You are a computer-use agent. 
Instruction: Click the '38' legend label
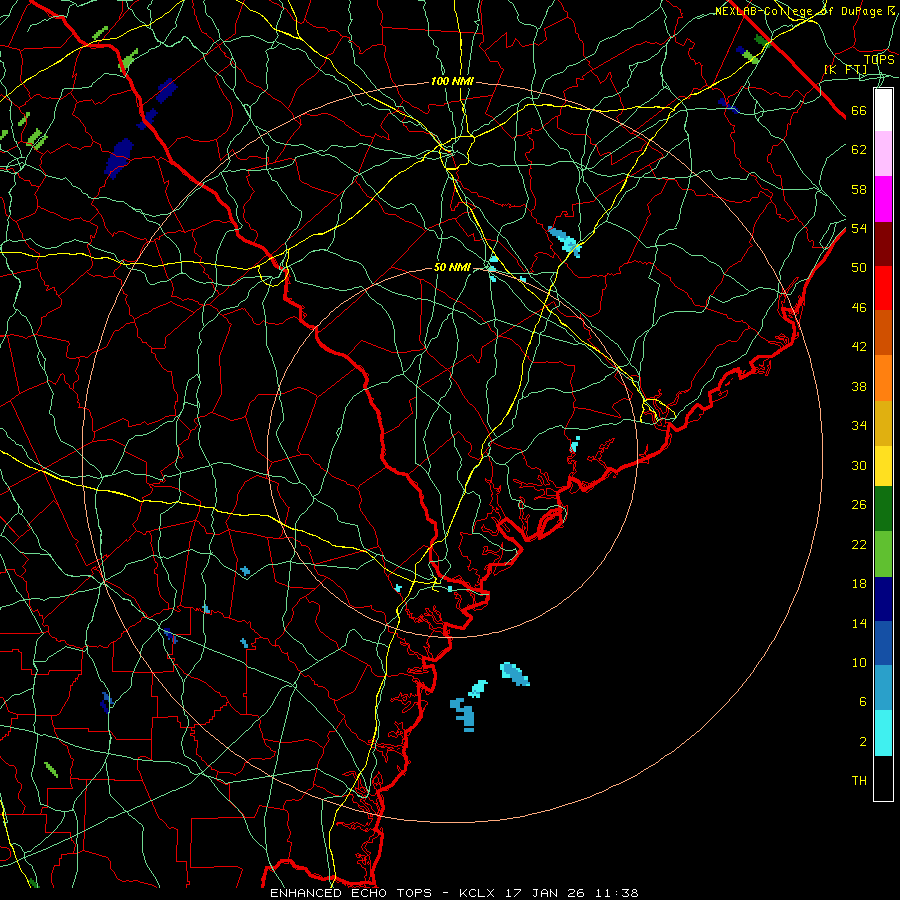tap(859, 387)
